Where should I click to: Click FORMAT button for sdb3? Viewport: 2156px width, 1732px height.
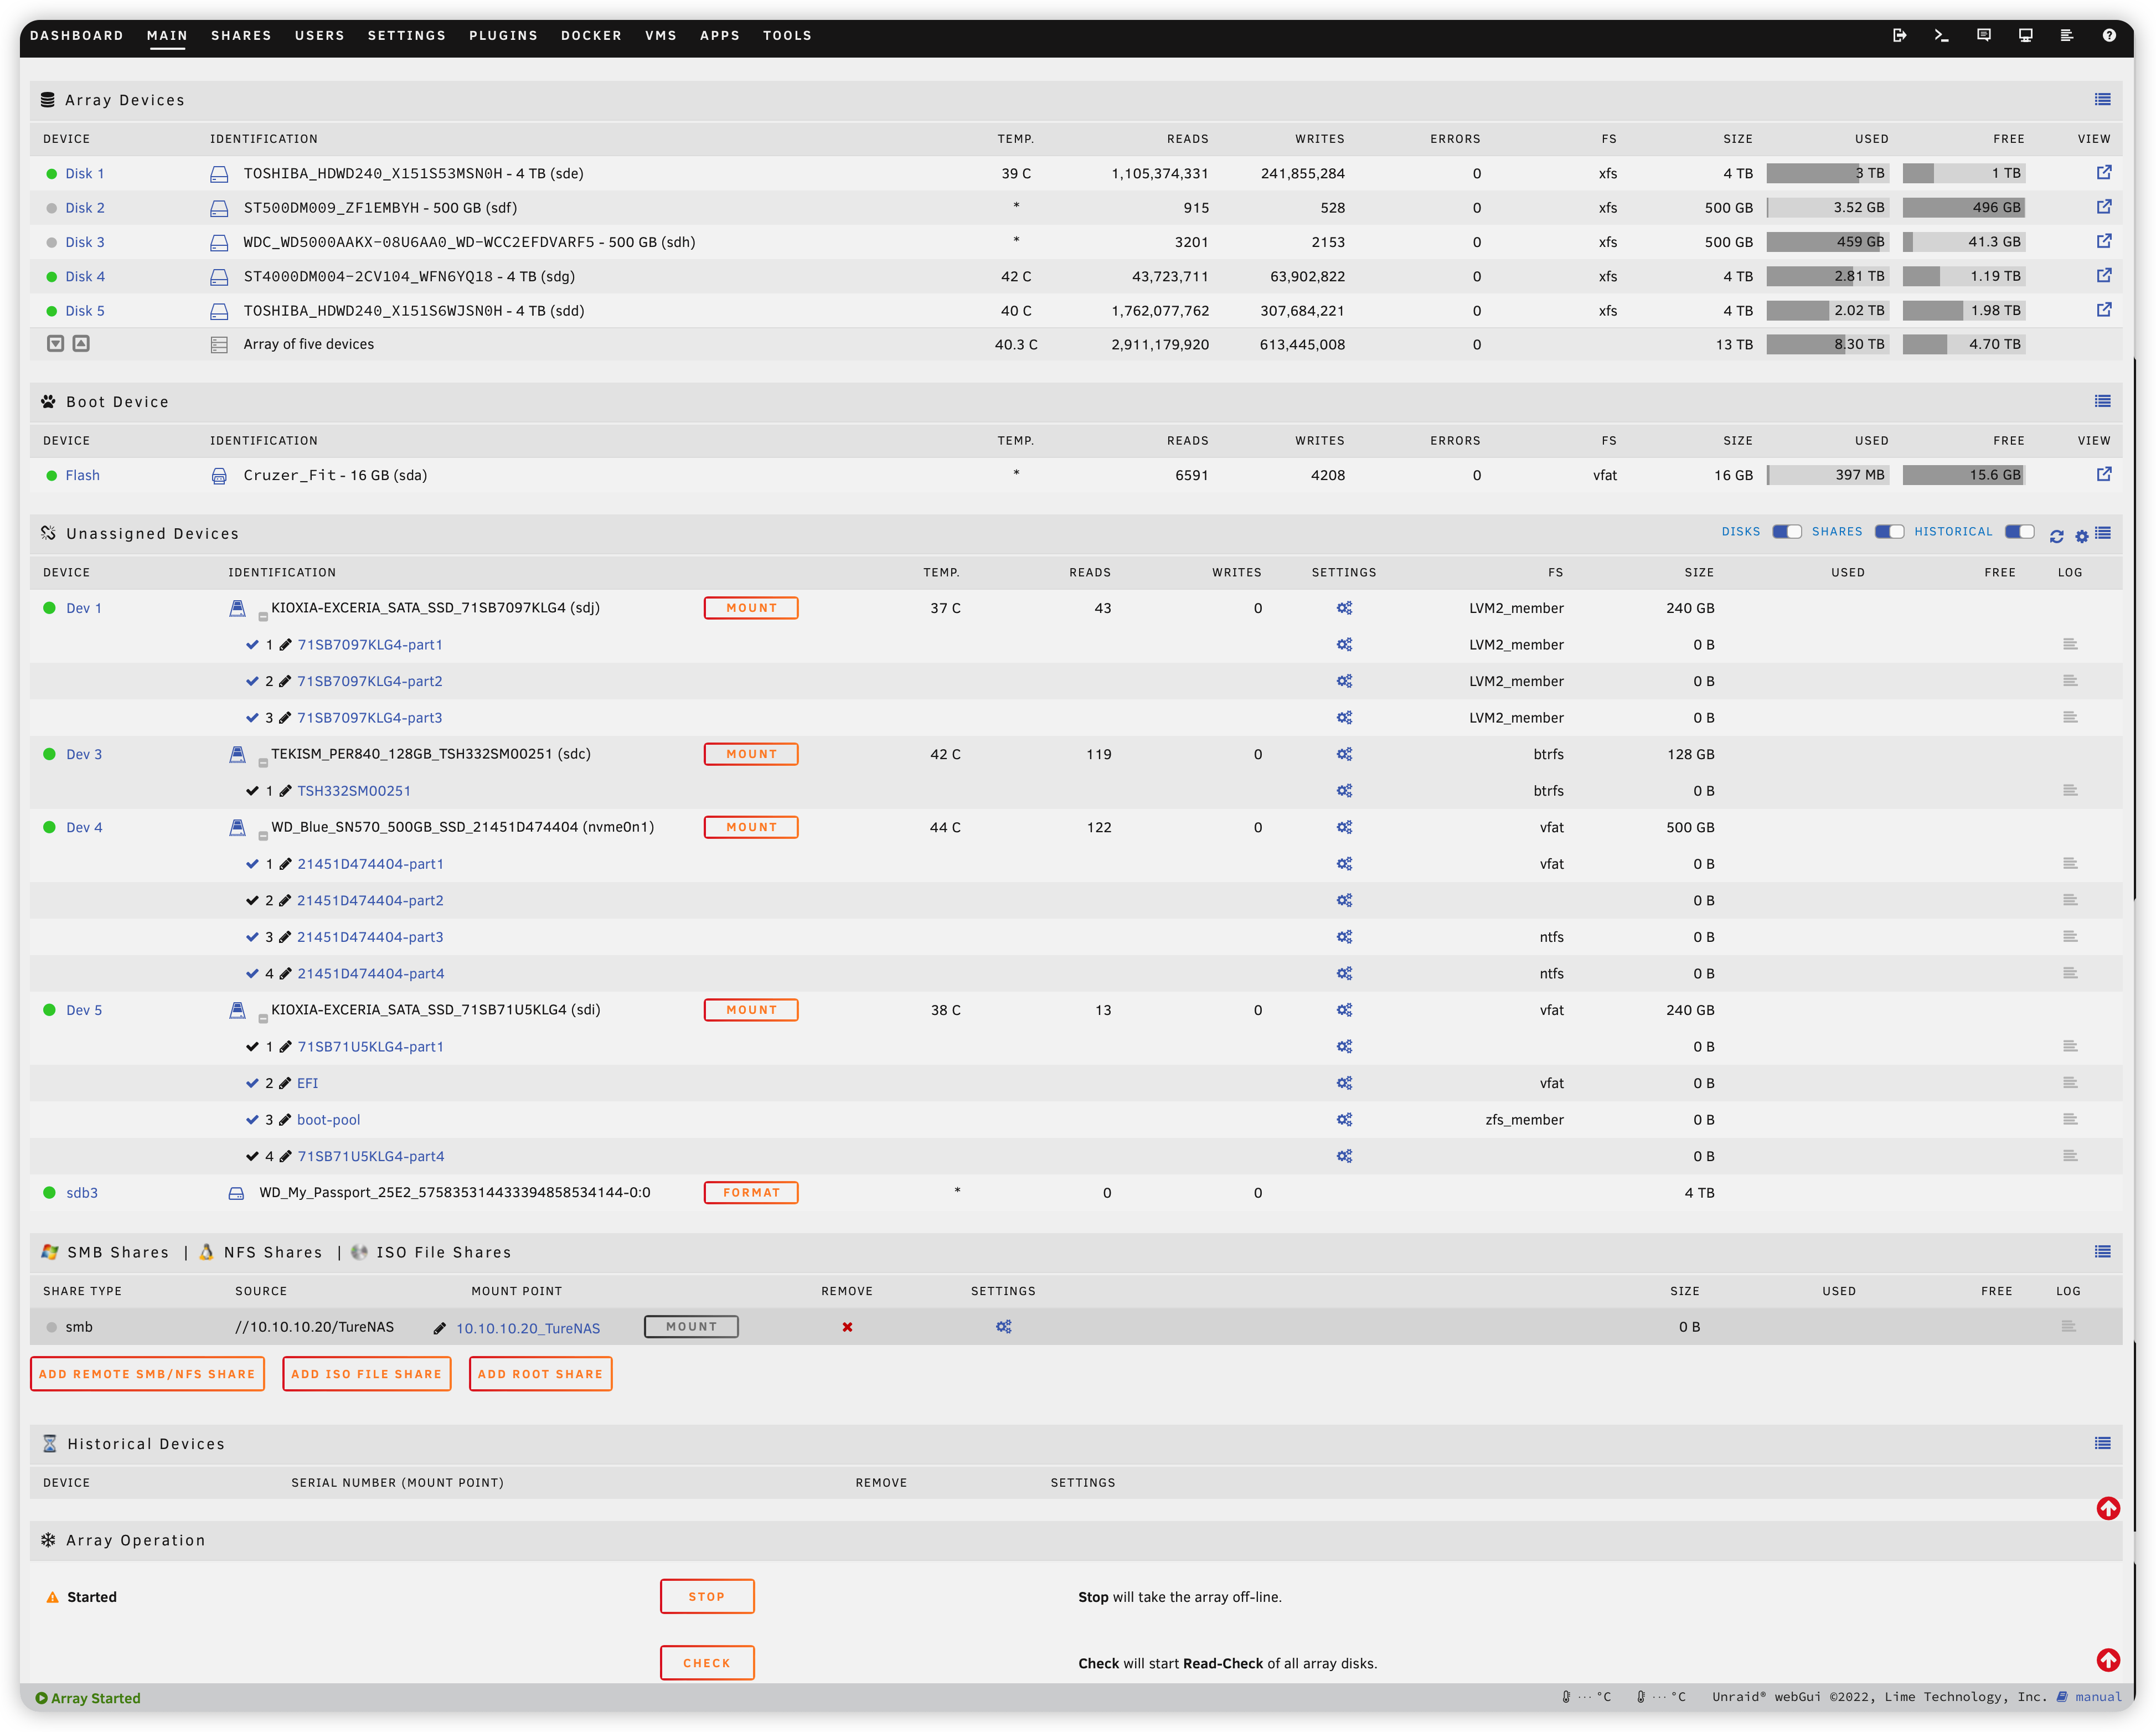coord(751,1192)
